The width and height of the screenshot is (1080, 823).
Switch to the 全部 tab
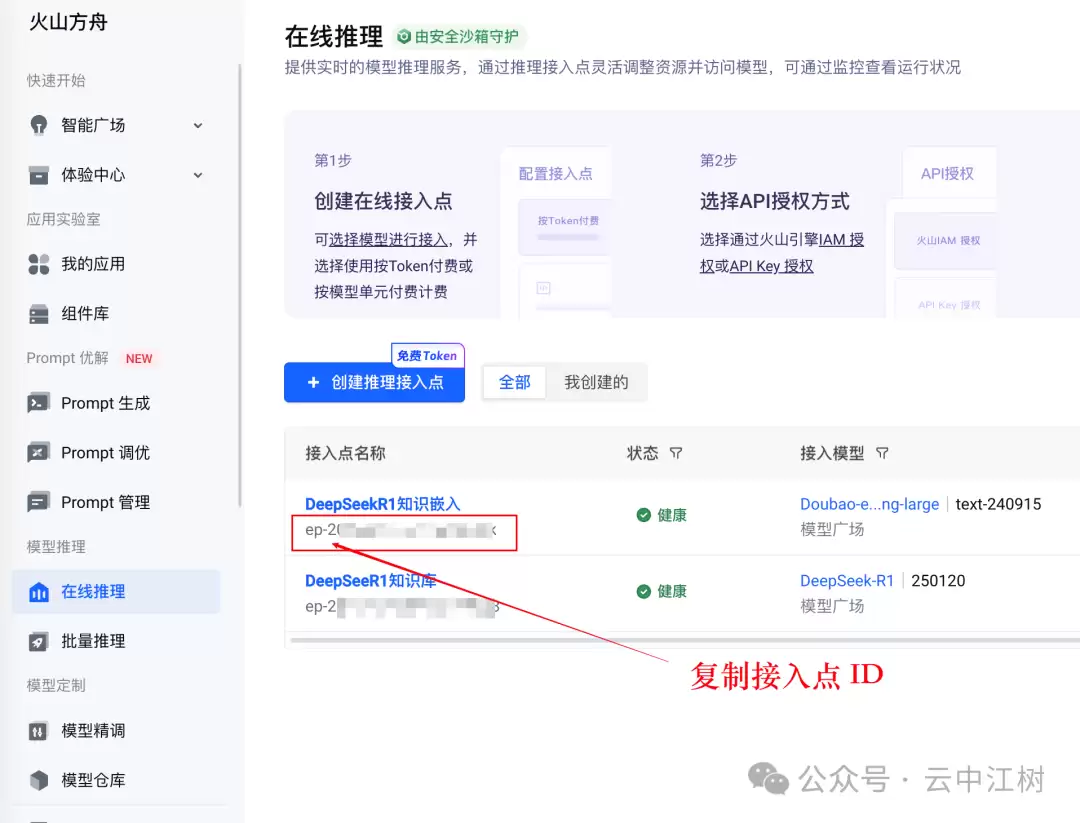click(x=515, y=382)
